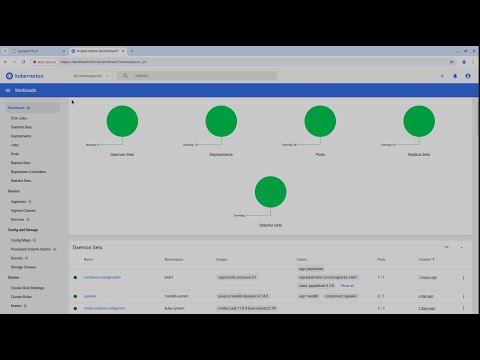Image resolution: width=480 pixels, height=360 pixels.
Task: Open Storage Classes in sidebar
Action: pos(23,267)
